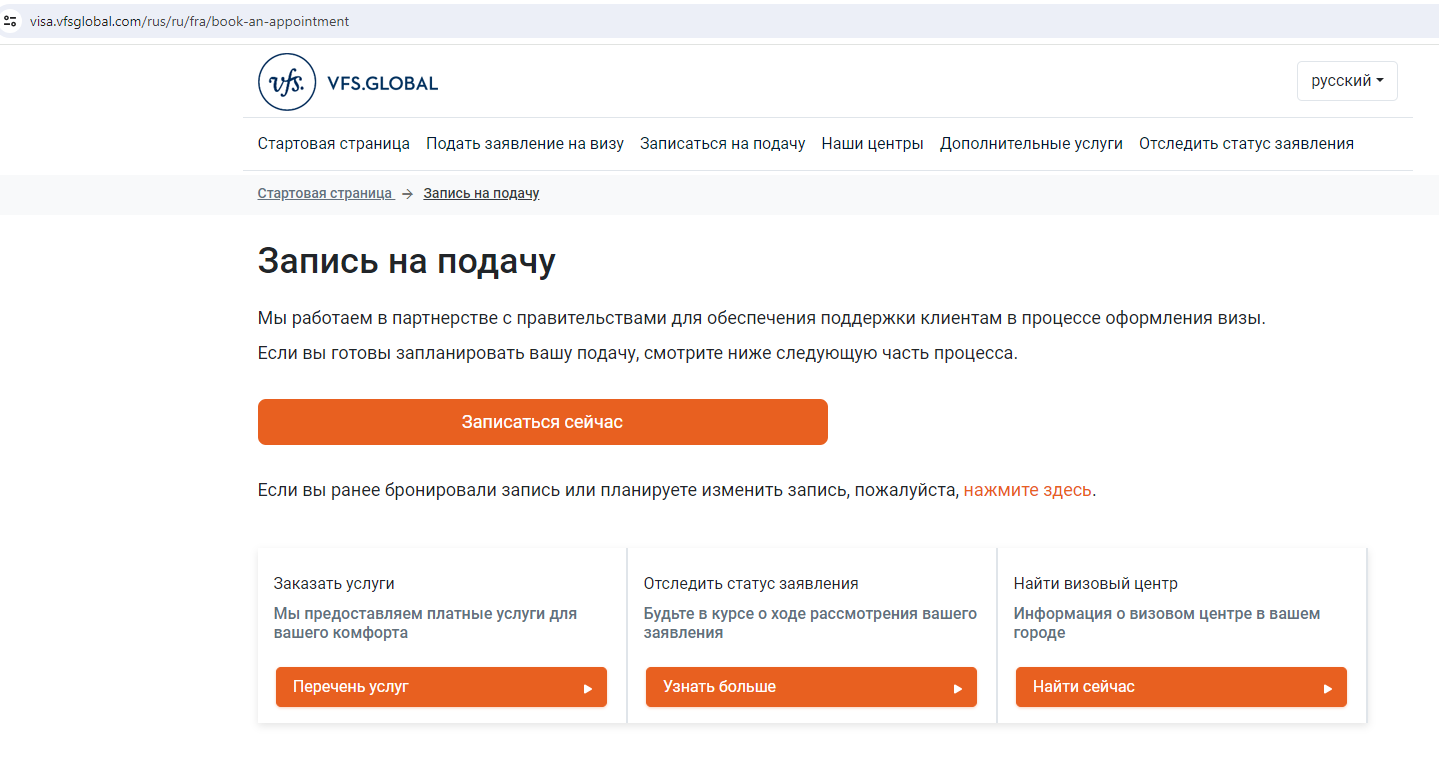Choose Отследить статус заявления in the top navigation

(1246, 143)
